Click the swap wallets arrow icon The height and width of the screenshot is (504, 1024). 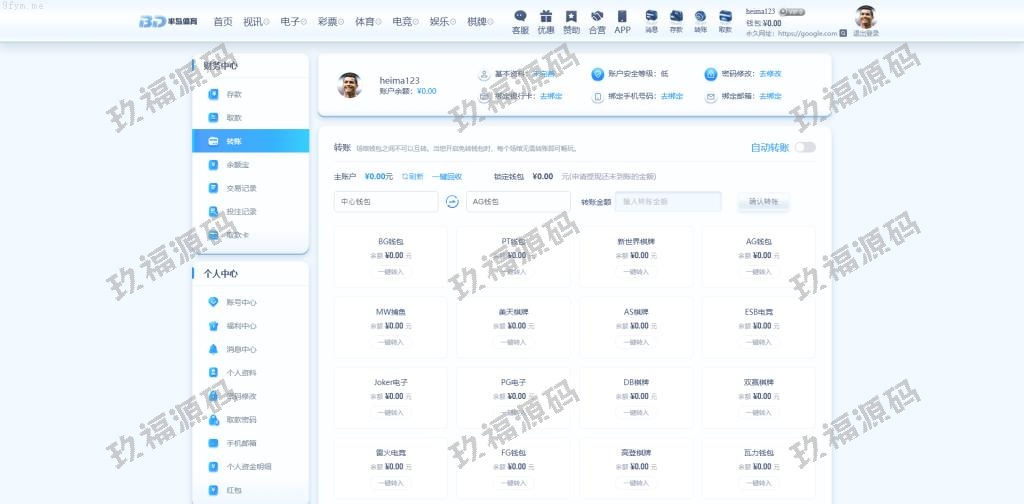(x=452, y=202)
